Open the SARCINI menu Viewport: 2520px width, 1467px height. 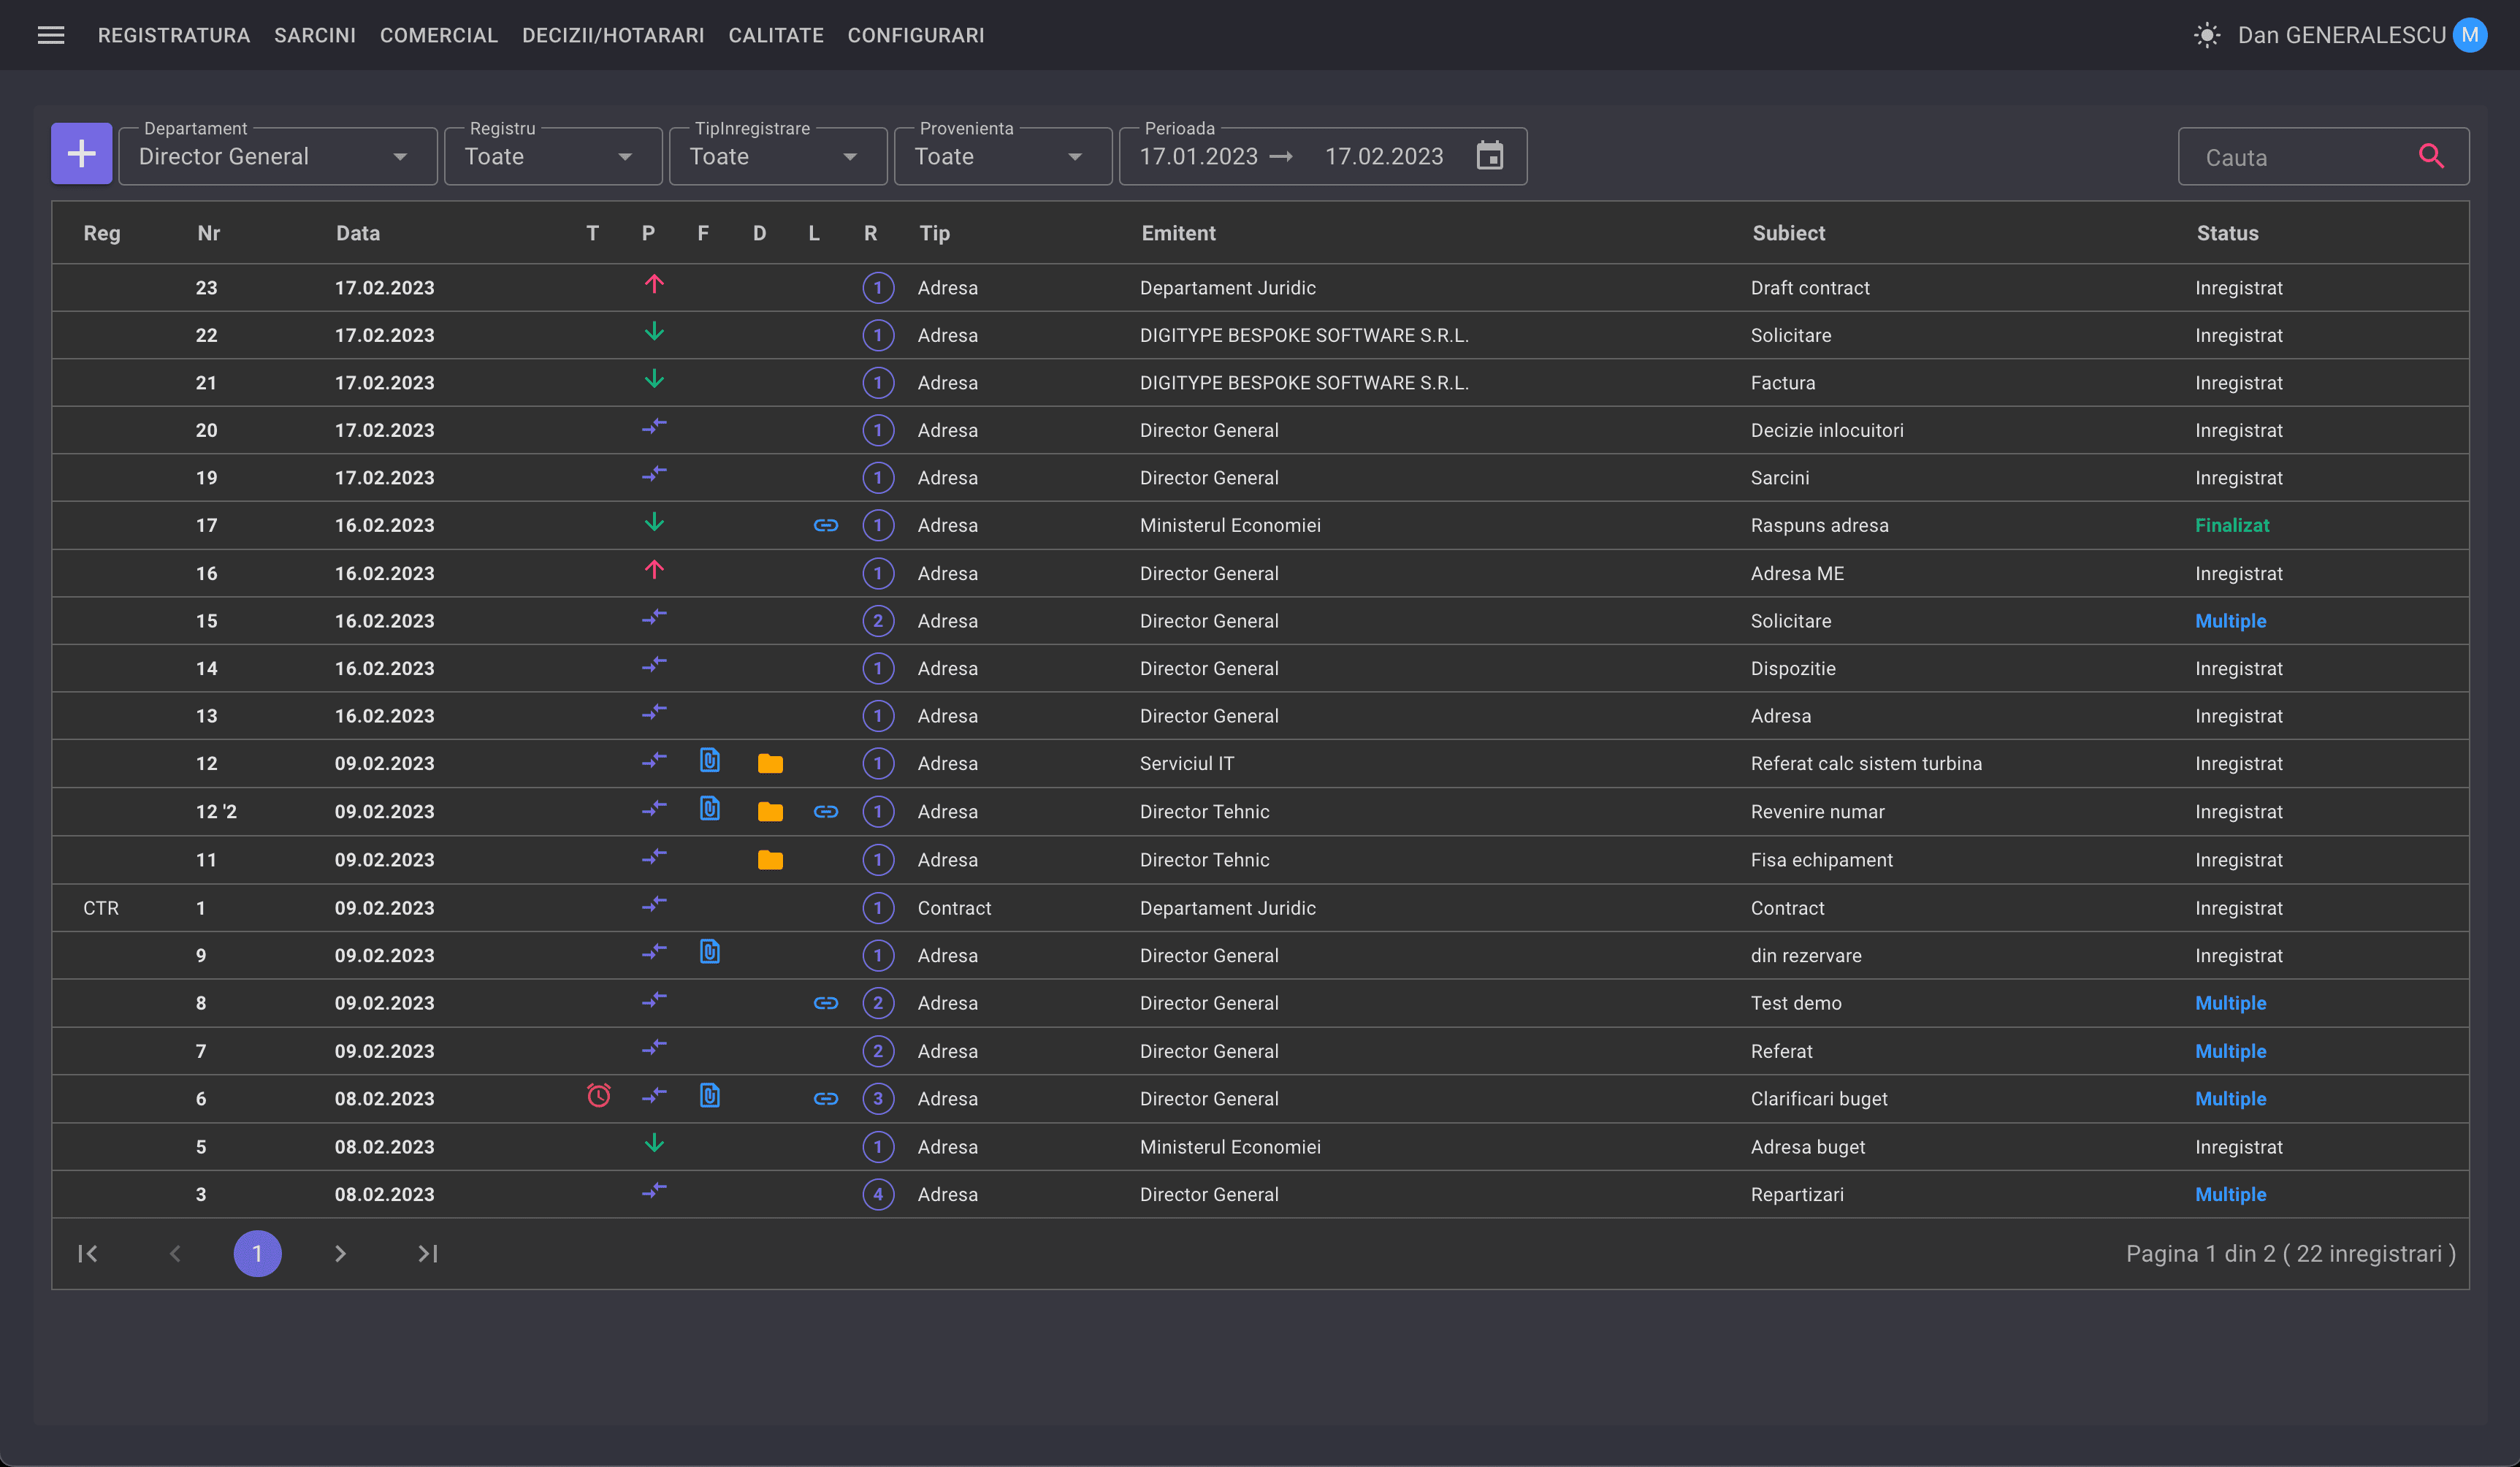(x=315, y=35)
